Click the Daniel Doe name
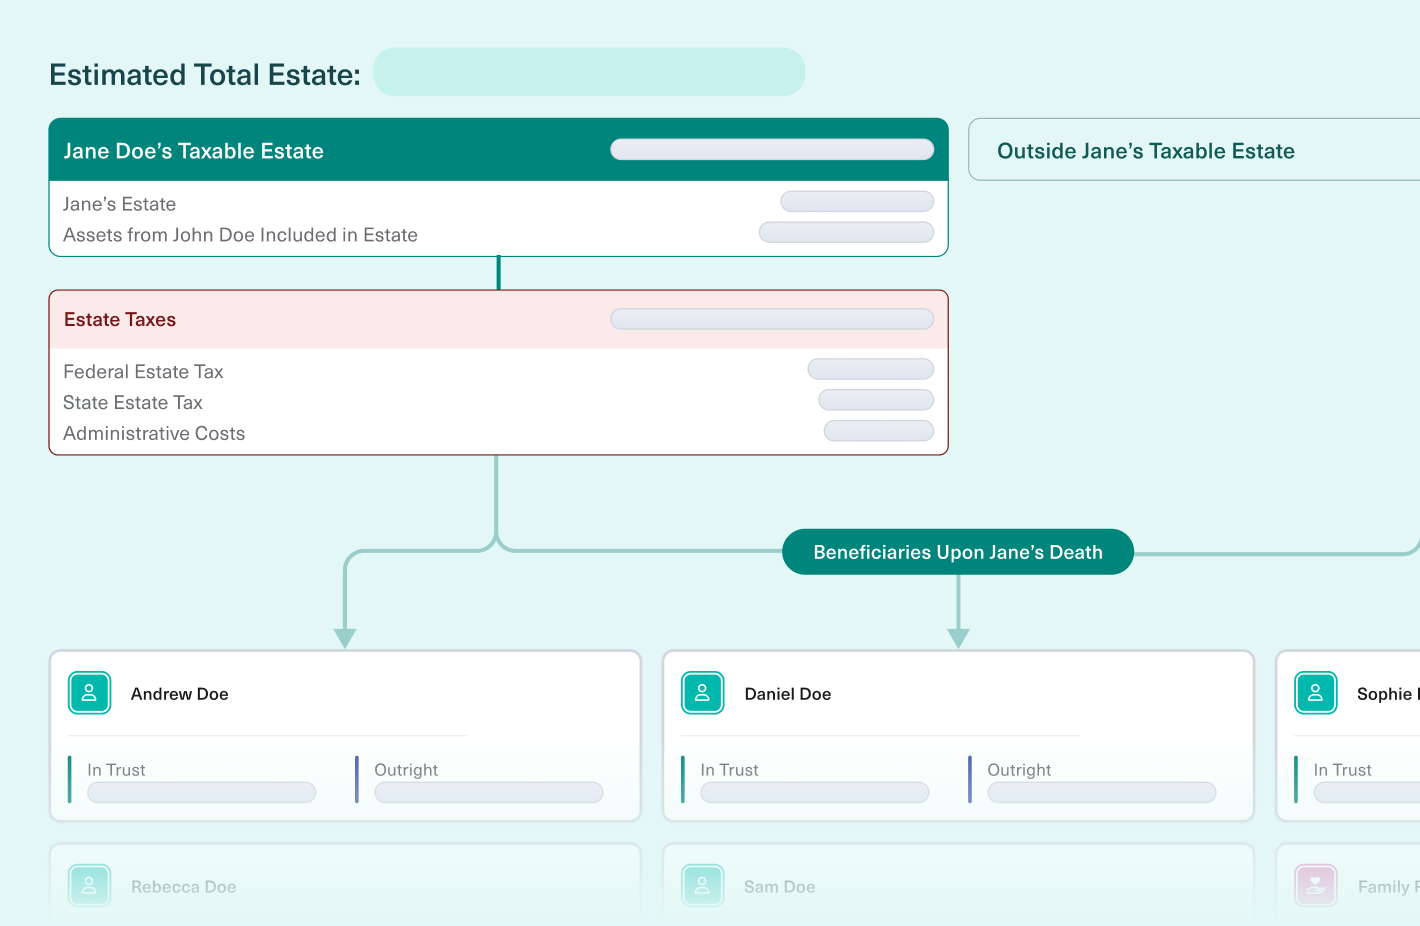The width and height of the screenshot is (1420, 926). tap(788, 694)
